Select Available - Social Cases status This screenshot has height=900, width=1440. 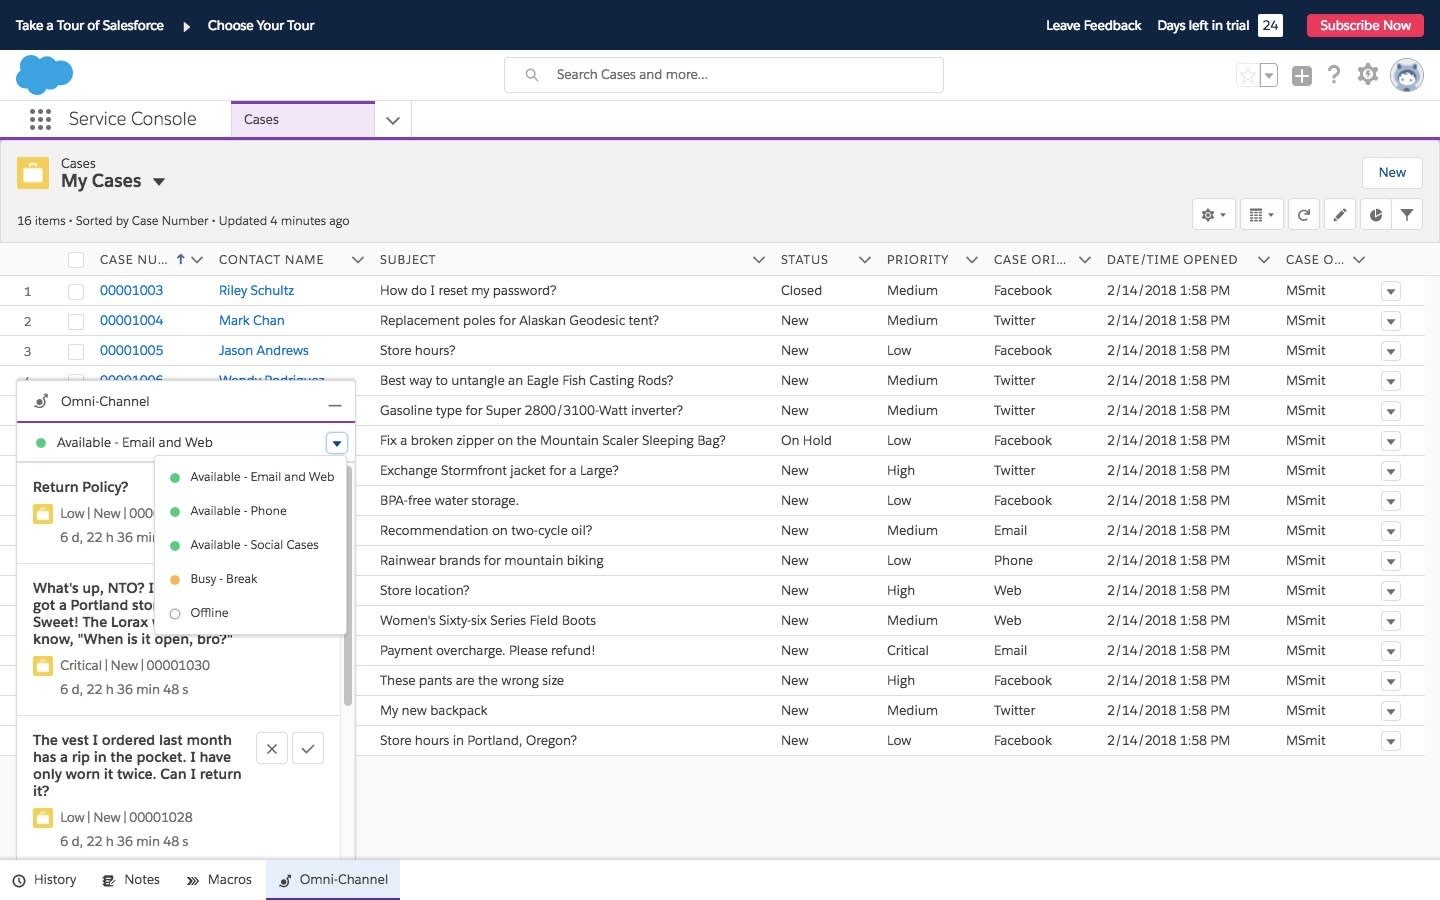pyautogui.click(x=250, y=545)
